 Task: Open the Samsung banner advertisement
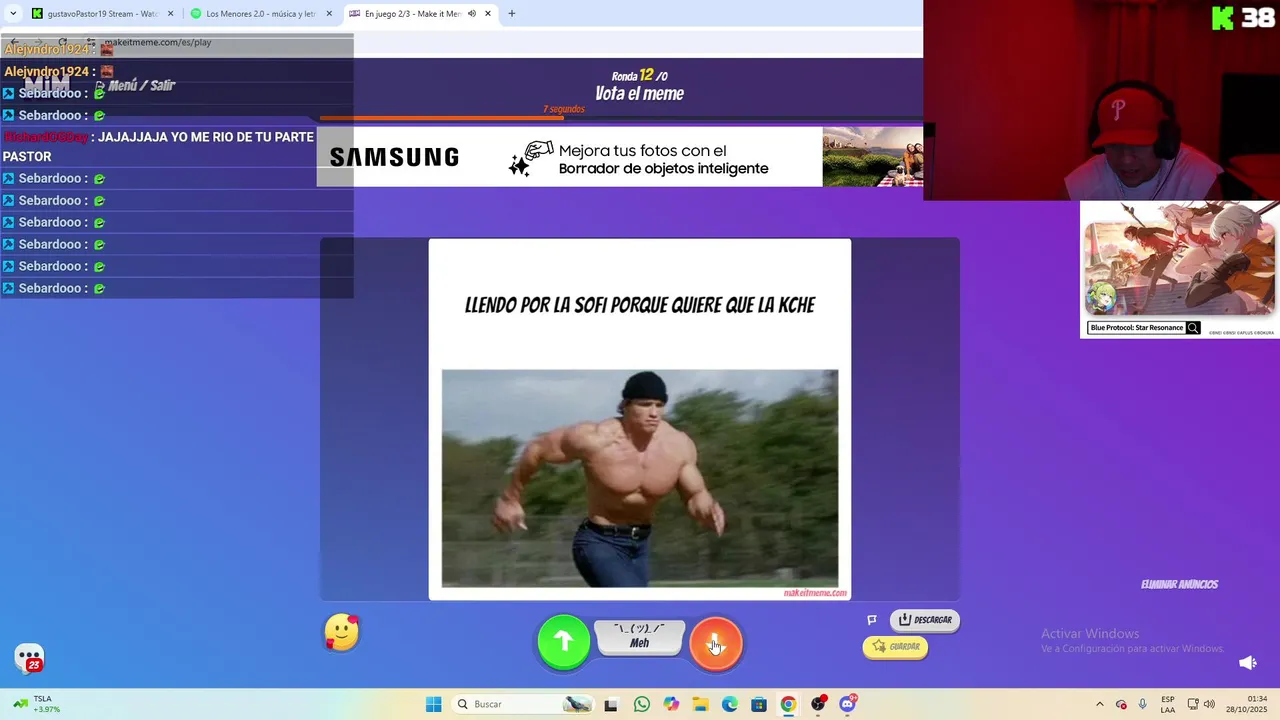pyautogui.click(x=620, y=157)
